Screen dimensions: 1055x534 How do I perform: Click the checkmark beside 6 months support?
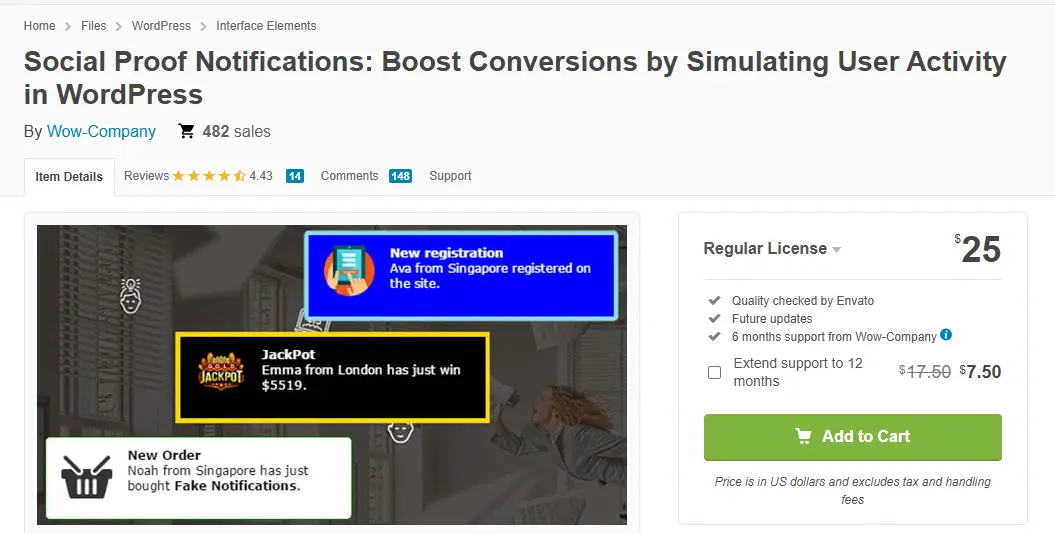click(715, 336)
